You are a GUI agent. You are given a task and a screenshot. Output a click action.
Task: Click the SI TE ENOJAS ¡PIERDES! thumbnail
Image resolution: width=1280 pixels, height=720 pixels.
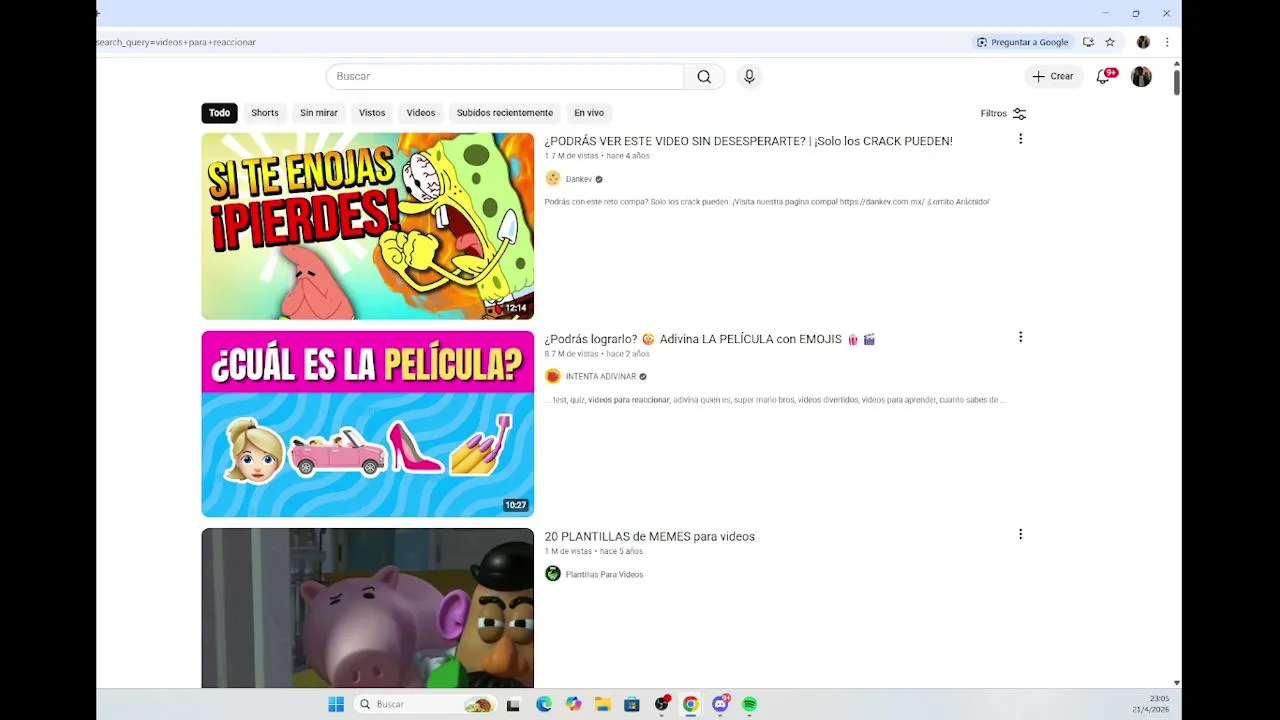pos(368,226)
